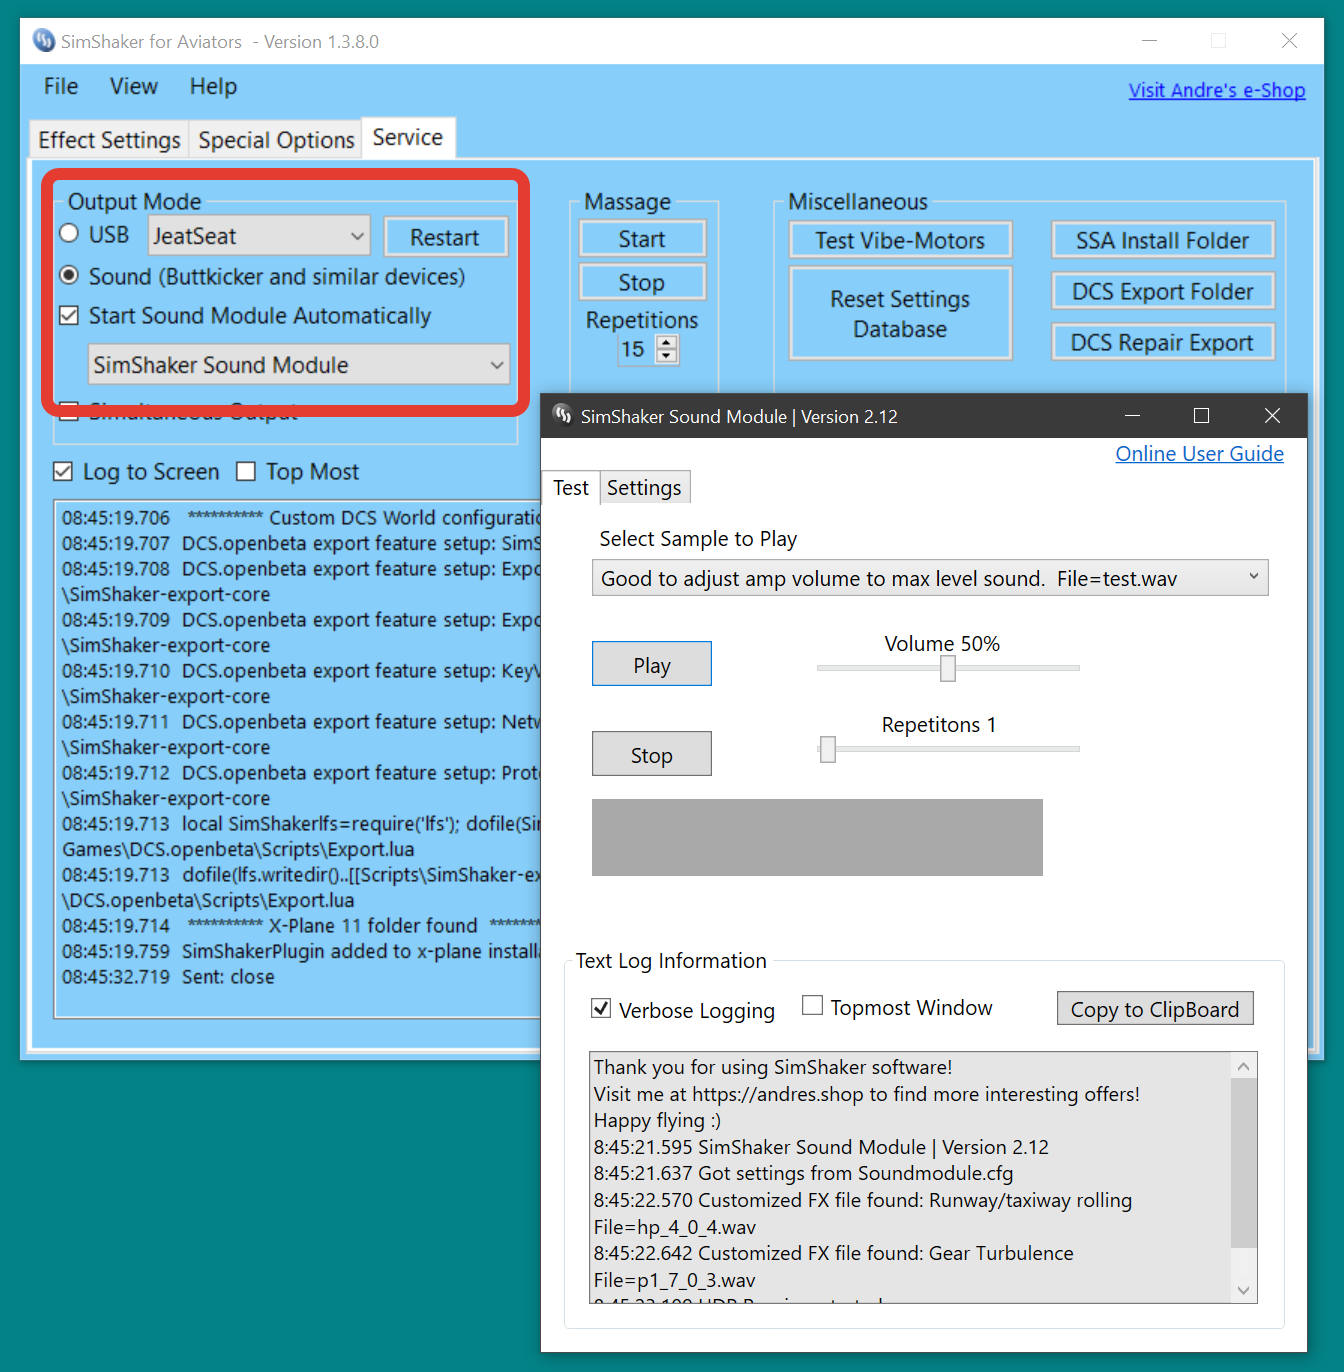Minimize the SimShaker Sound Module window
Image resolution: width=1344 pixels, height=1372 pixels.
coord(1132,416)
